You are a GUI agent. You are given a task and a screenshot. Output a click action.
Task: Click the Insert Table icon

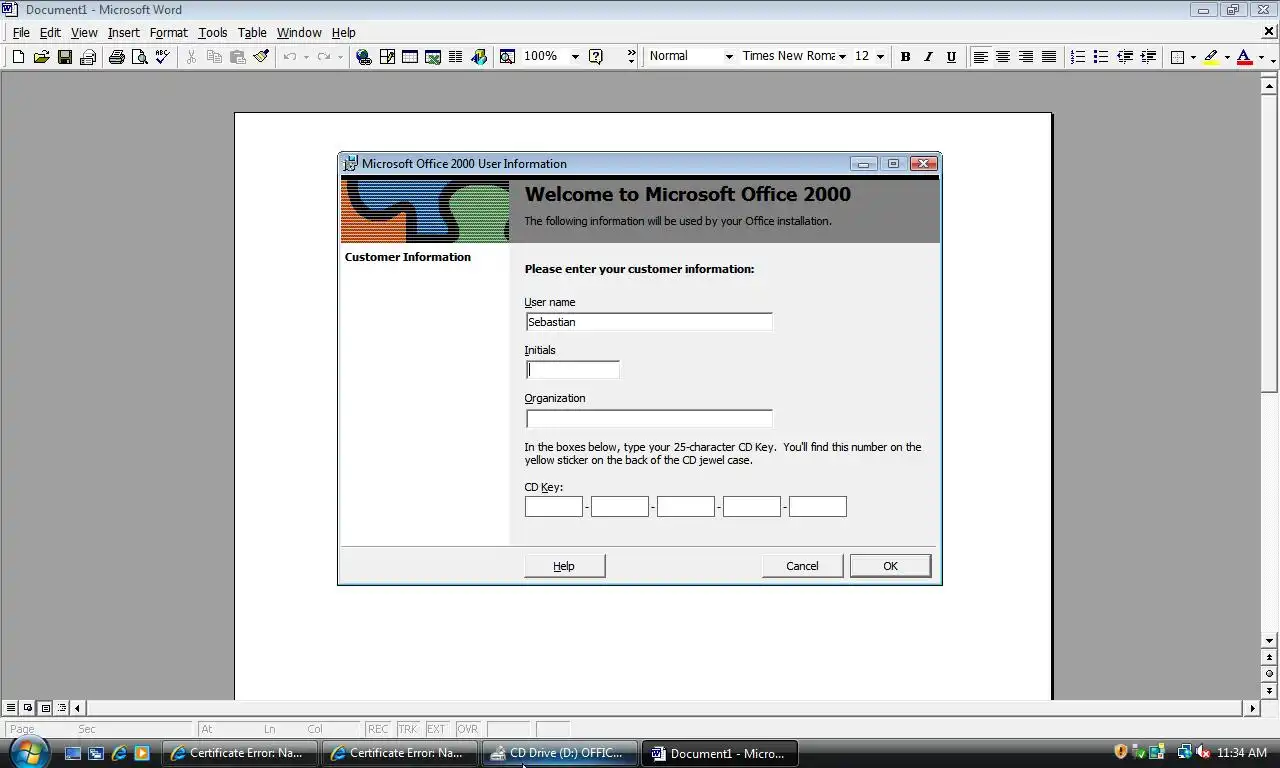point(410,57)
